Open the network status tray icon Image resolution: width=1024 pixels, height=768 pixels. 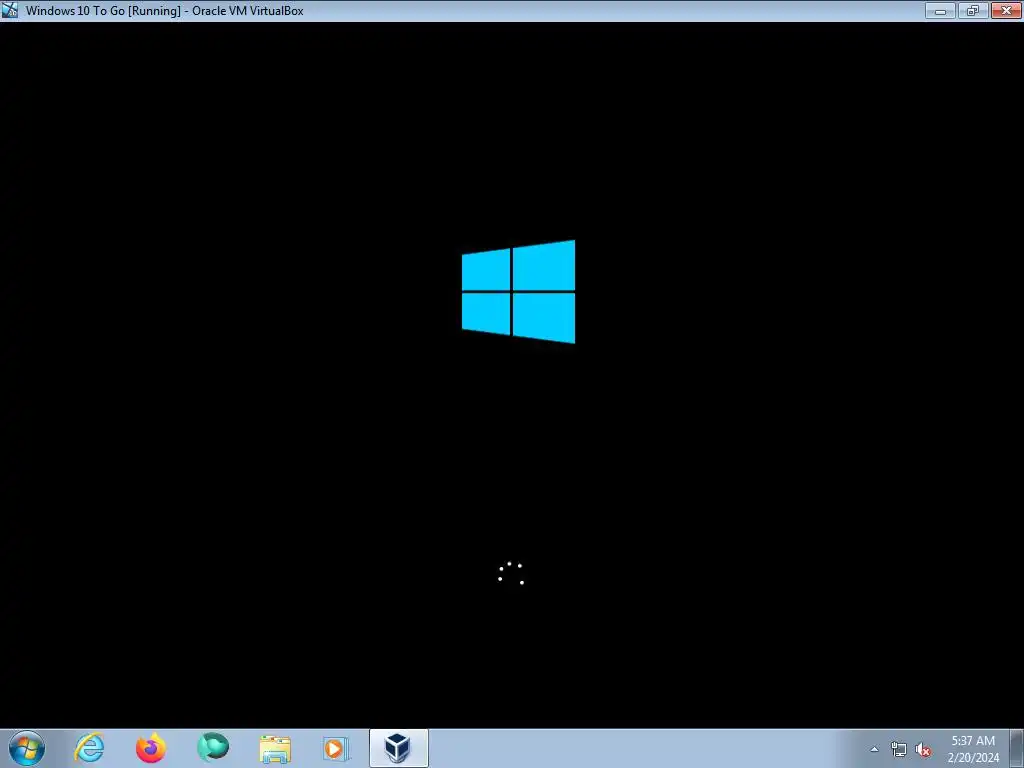pyautogui.click(x=899, y=750)
